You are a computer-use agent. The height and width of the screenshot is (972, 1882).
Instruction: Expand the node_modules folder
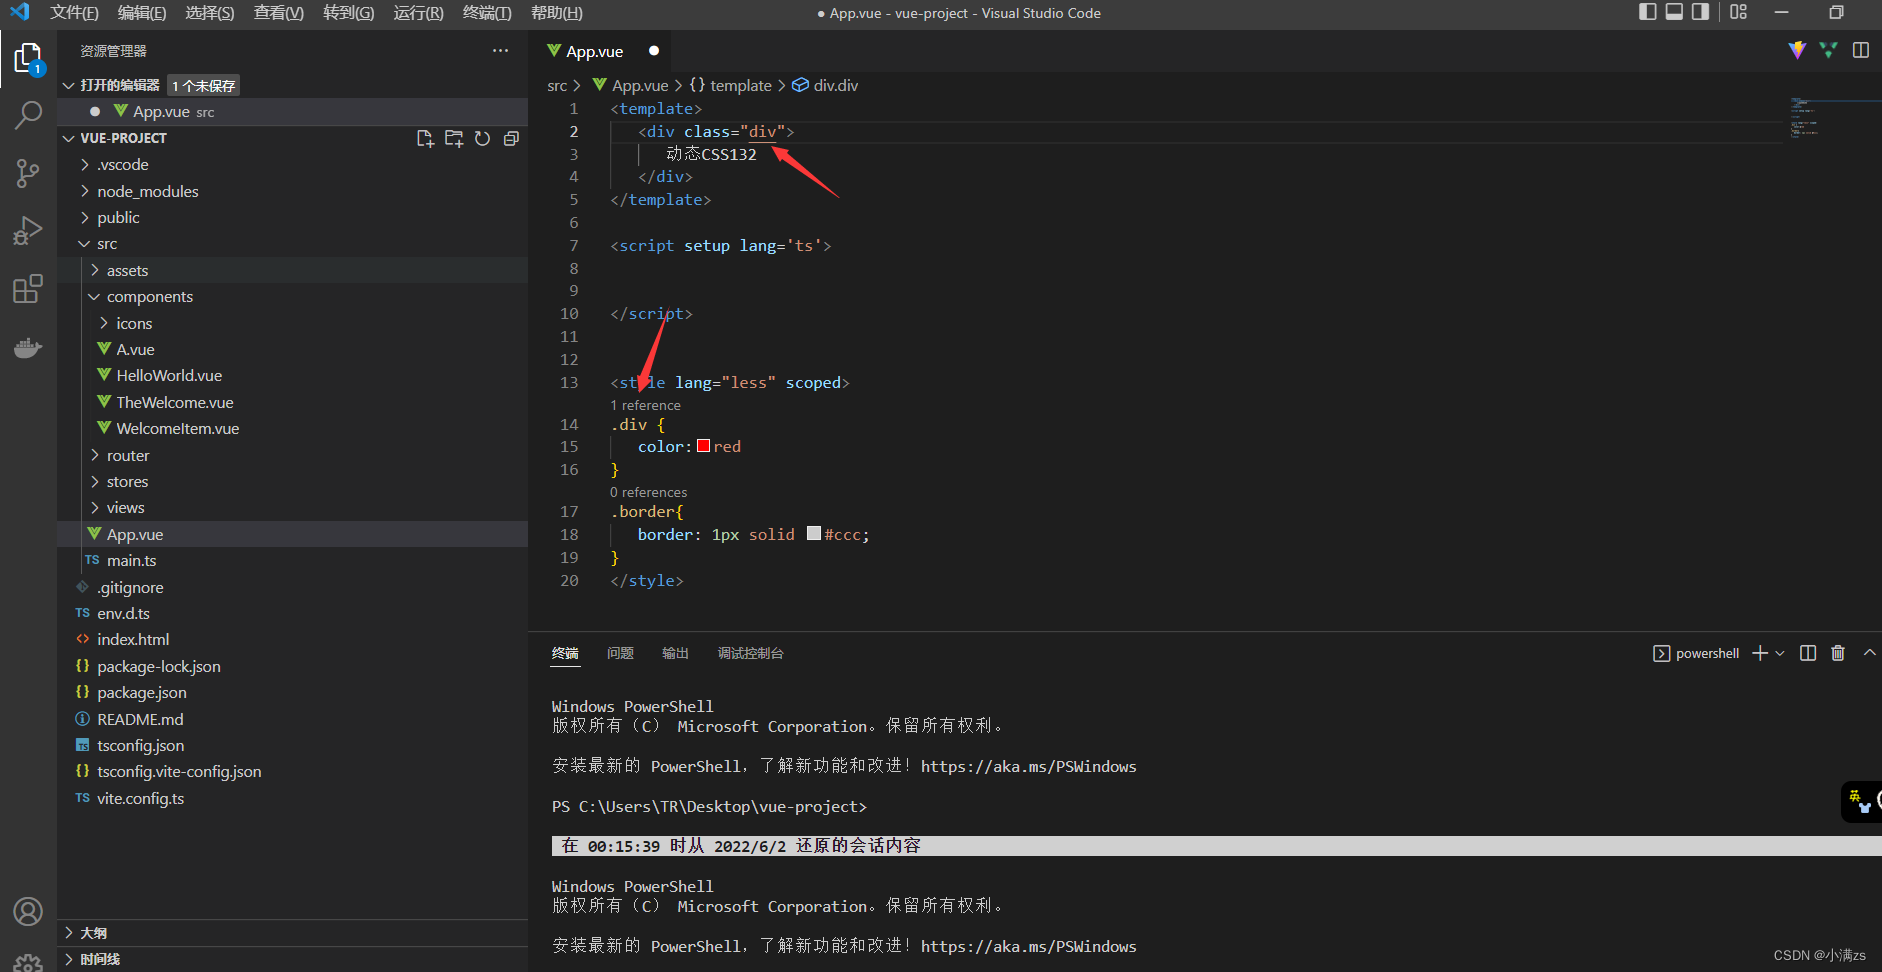click(x=85, y=191)
